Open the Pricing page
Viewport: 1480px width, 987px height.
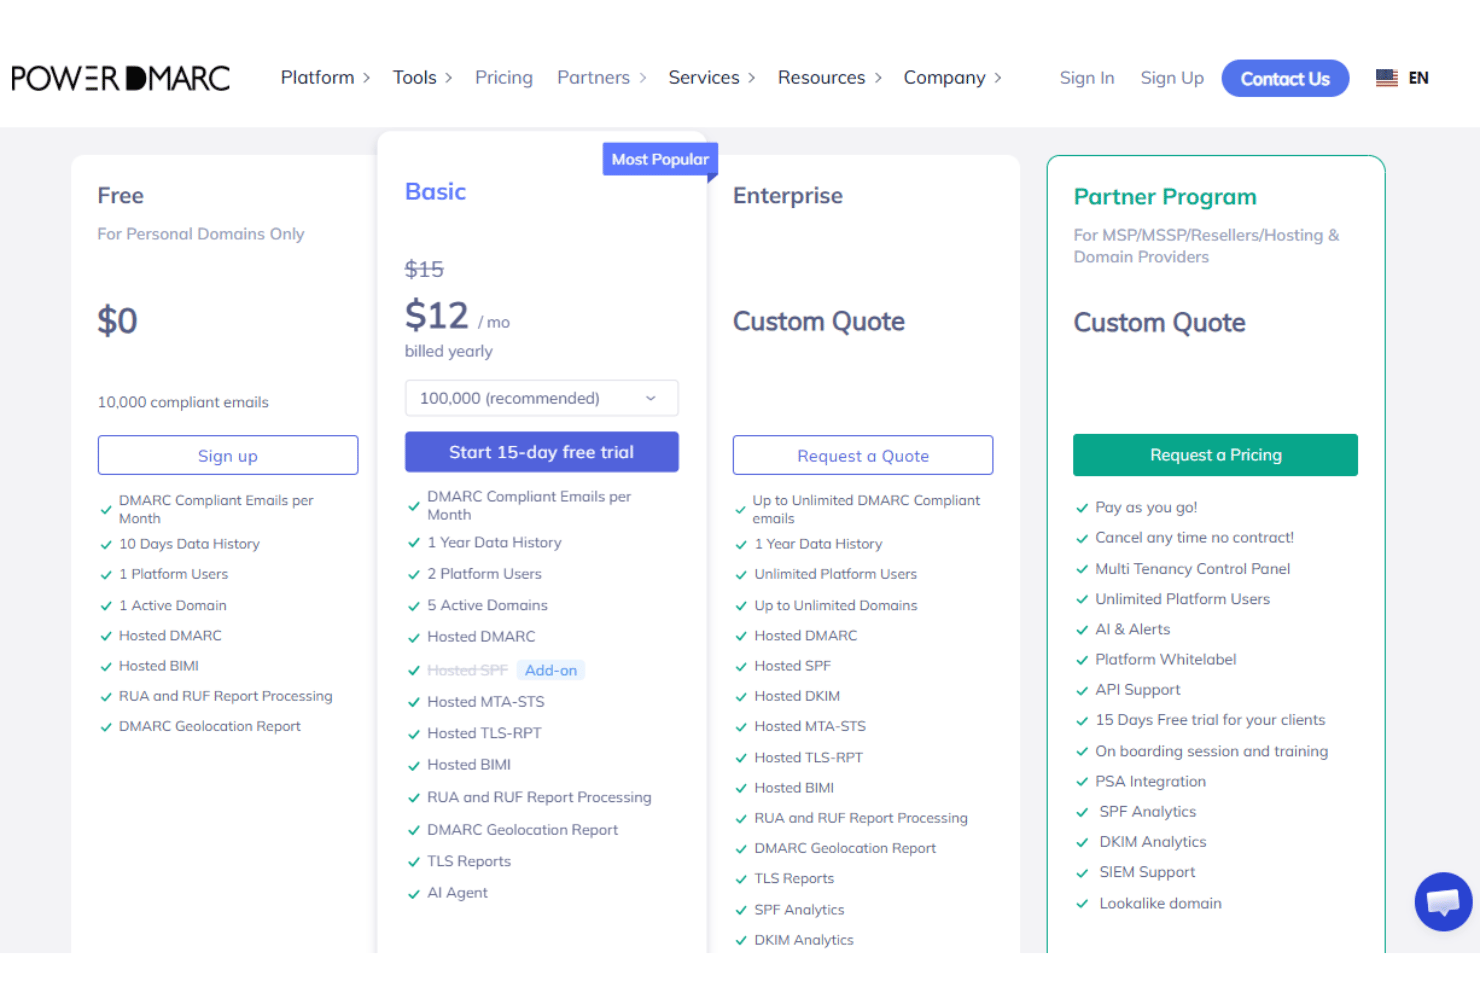click(504, 77)
